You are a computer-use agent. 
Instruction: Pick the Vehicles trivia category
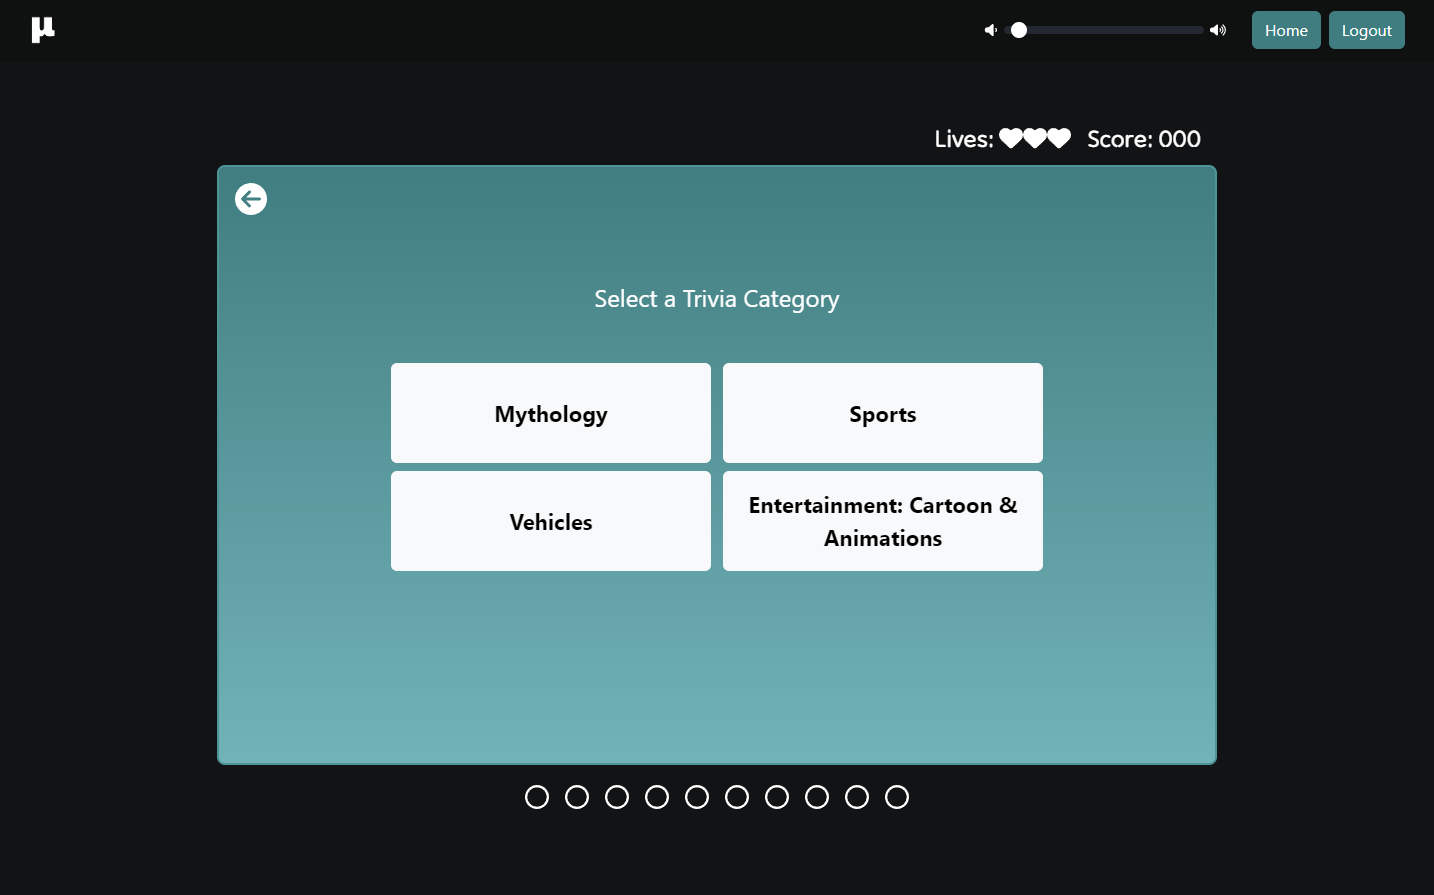coord(551,521)
